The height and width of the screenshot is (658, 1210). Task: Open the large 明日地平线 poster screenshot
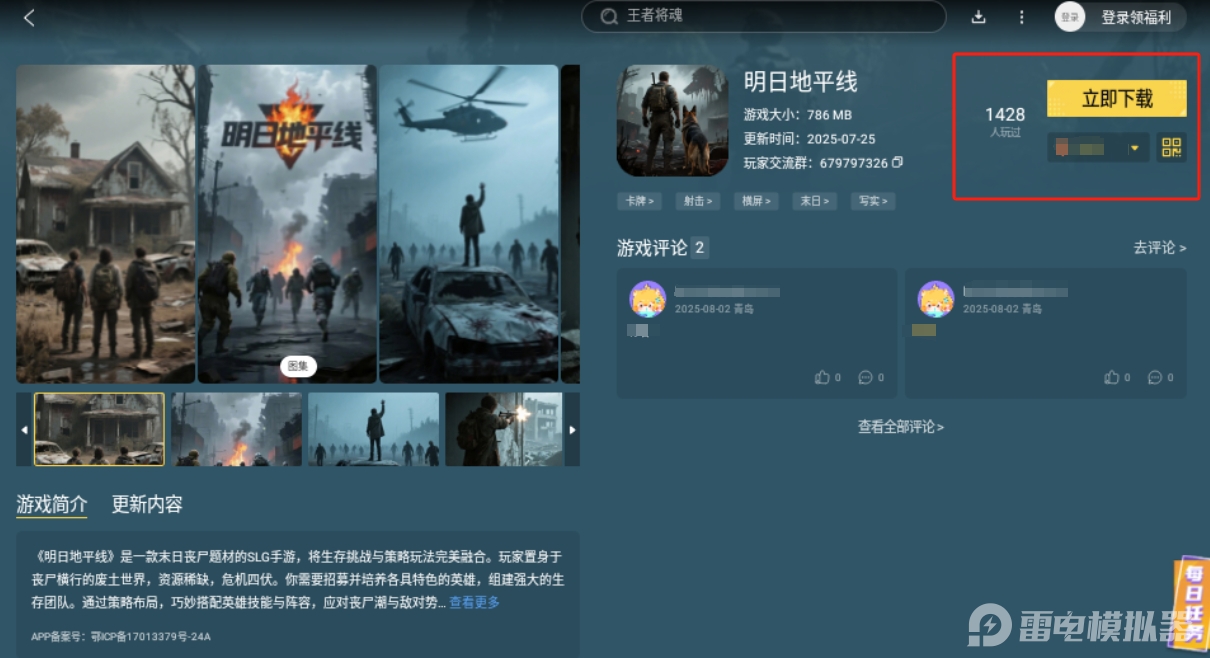tap(288, 224)
